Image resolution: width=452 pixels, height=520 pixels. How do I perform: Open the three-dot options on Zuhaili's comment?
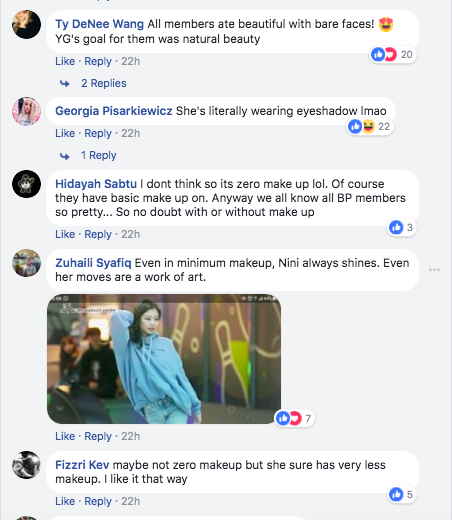(434, 270)
